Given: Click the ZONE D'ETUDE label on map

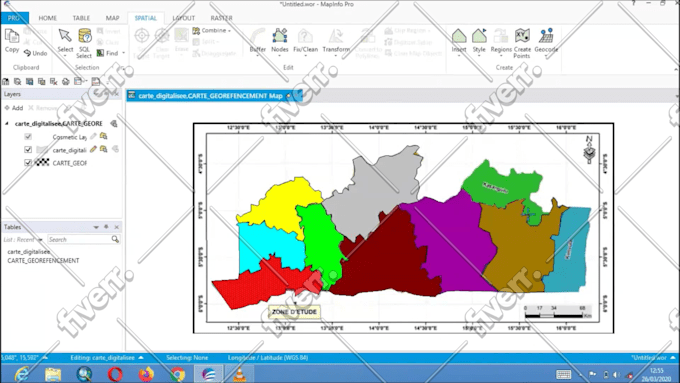Looking at the screenshot, I should 294,311.
